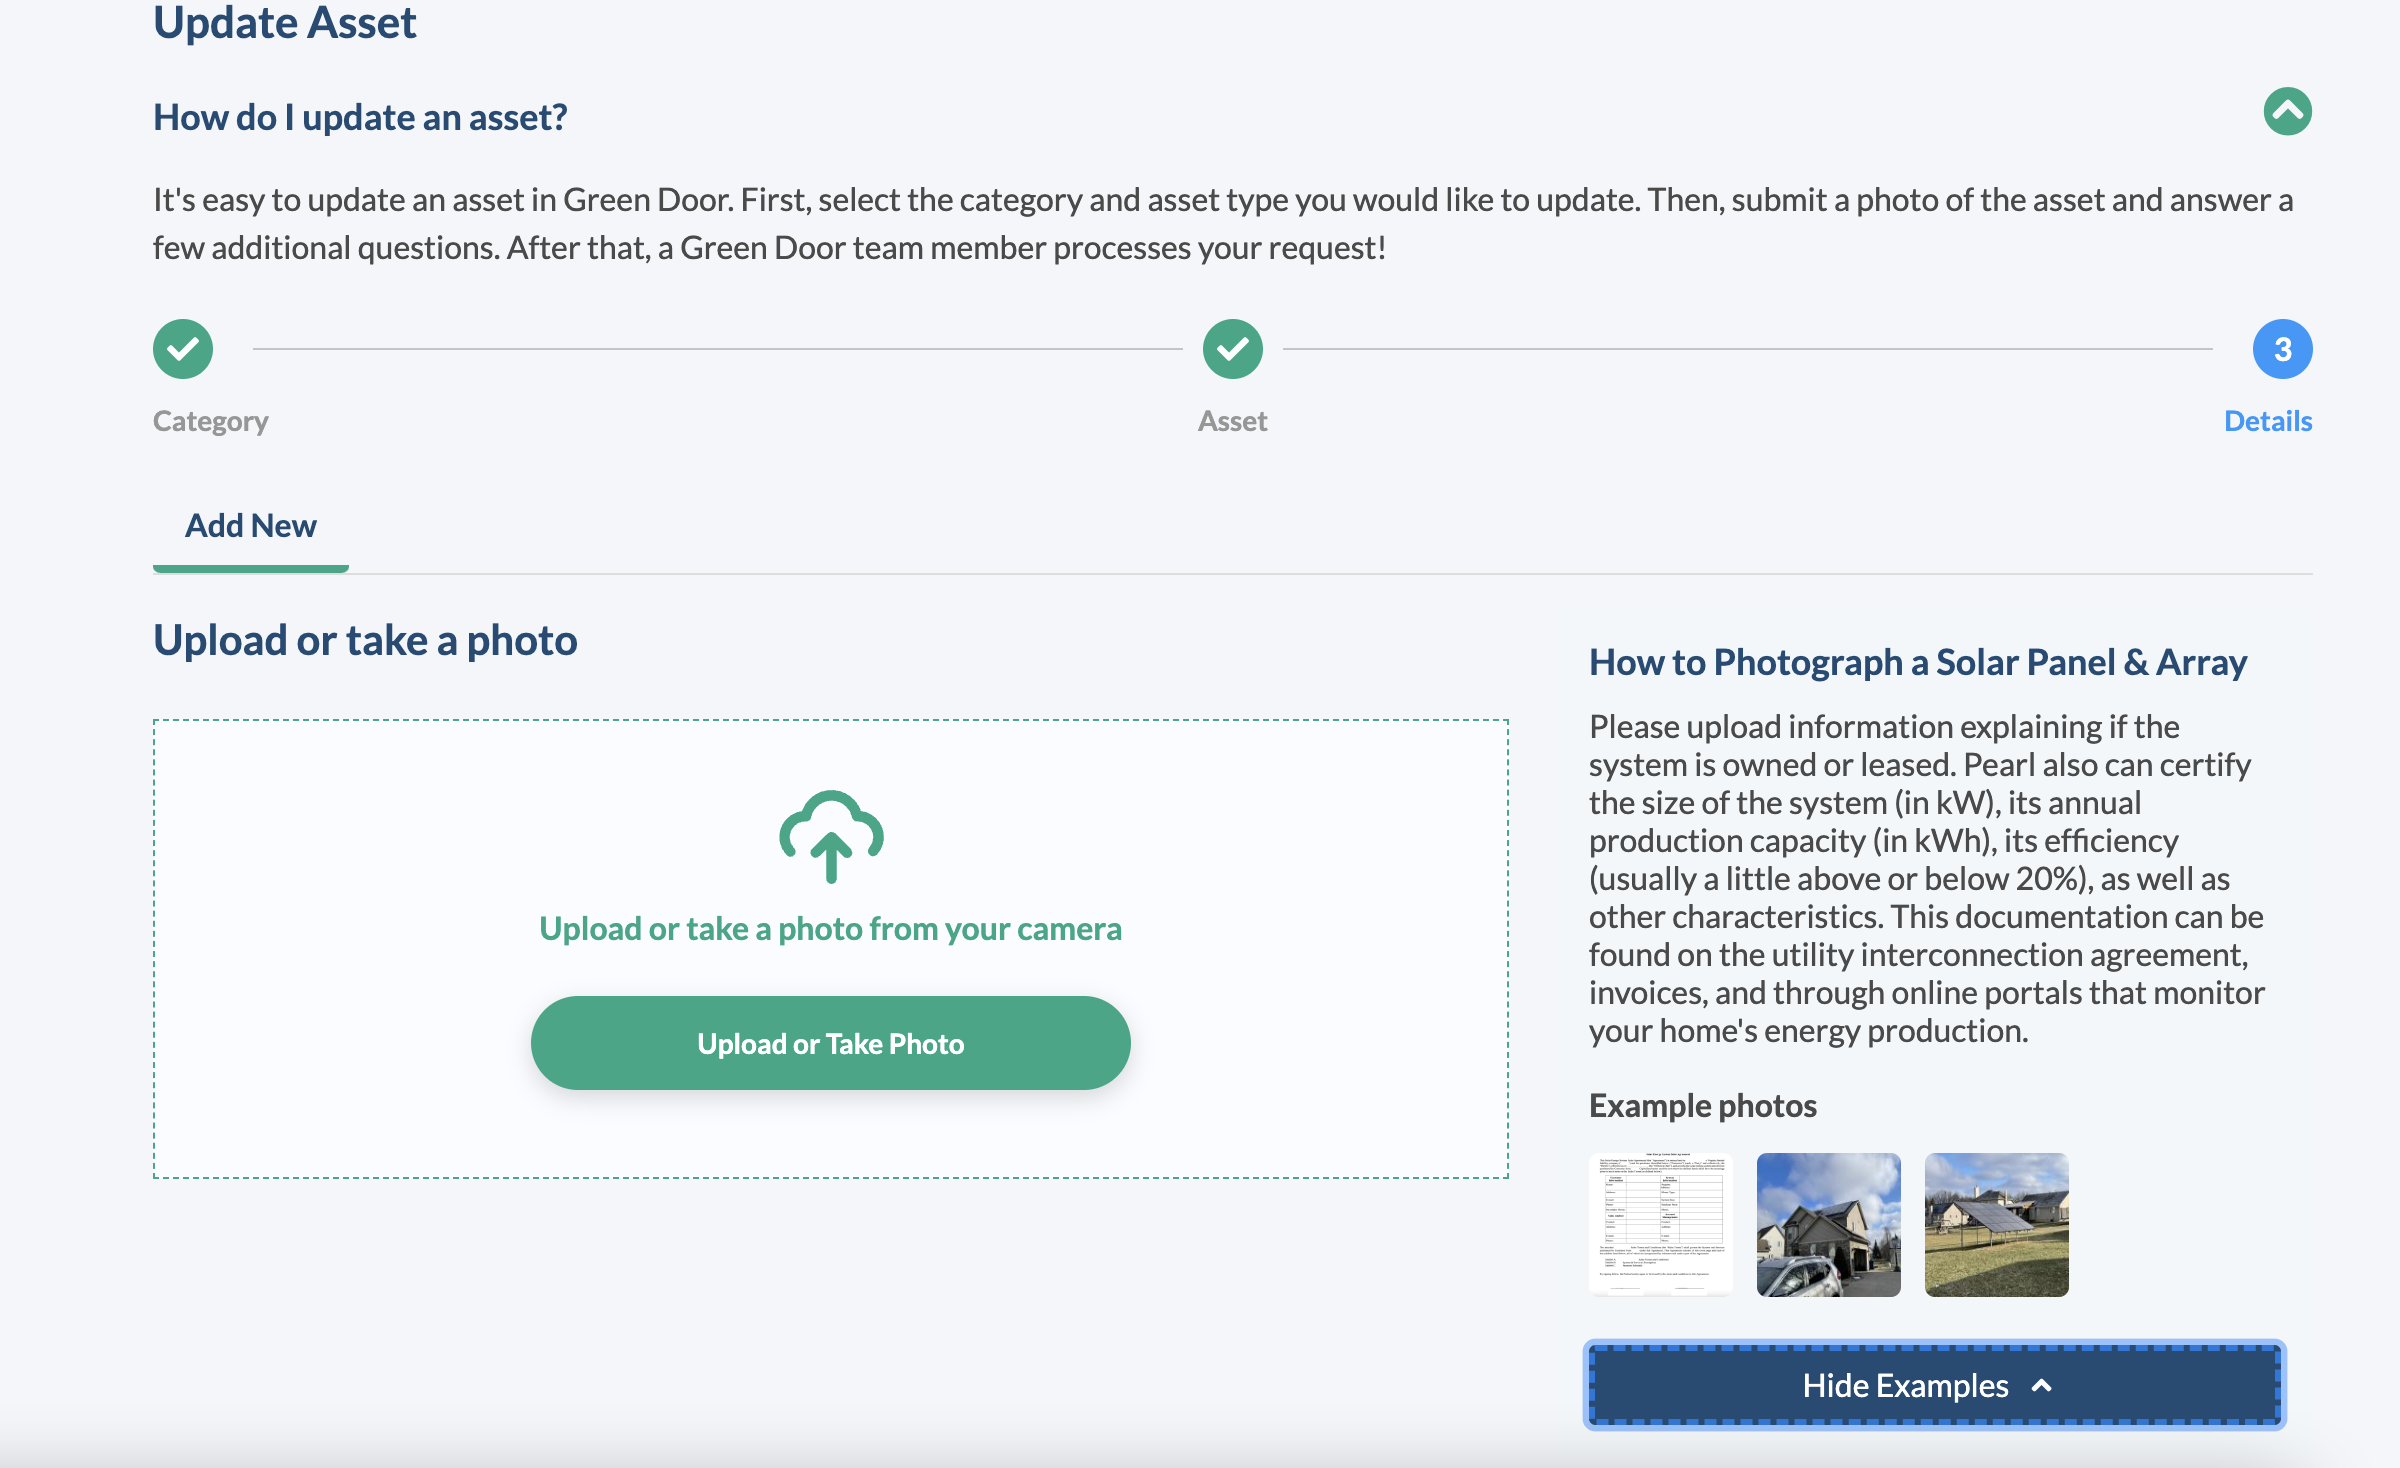The width and height of the screenshot is (2400, 1468).
Task: Toggle the Add New tab
Action: coord(250,525)
